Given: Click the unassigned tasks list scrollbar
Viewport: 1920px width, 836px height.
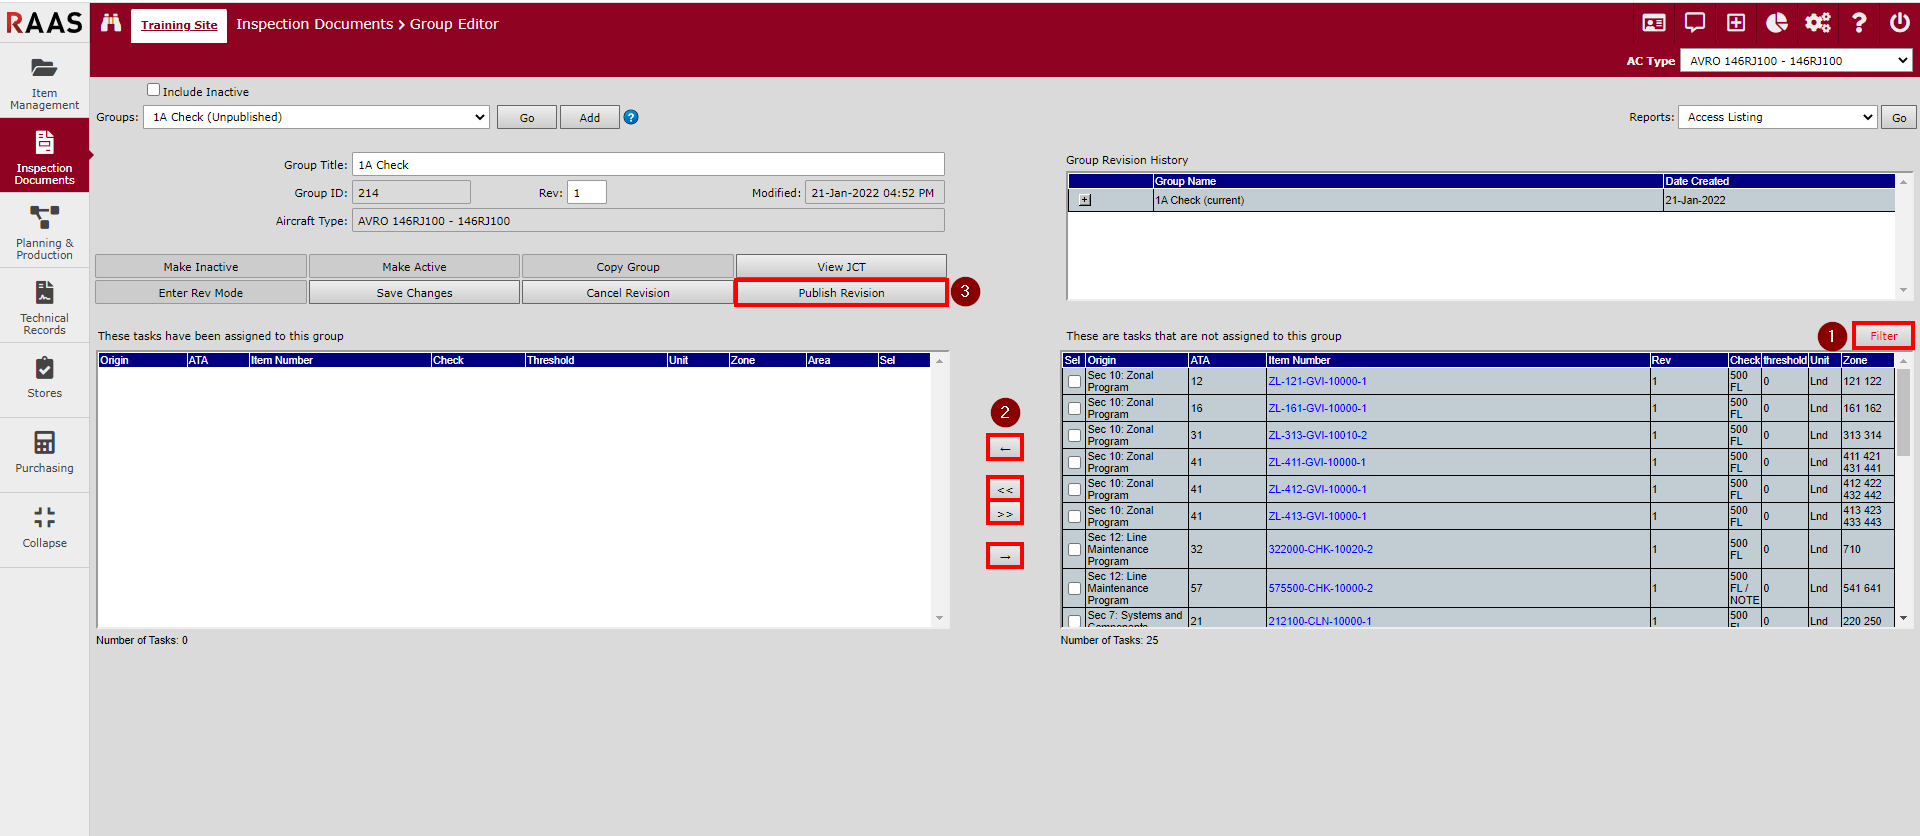Looking at the screenshot, I should [1903, 410].
